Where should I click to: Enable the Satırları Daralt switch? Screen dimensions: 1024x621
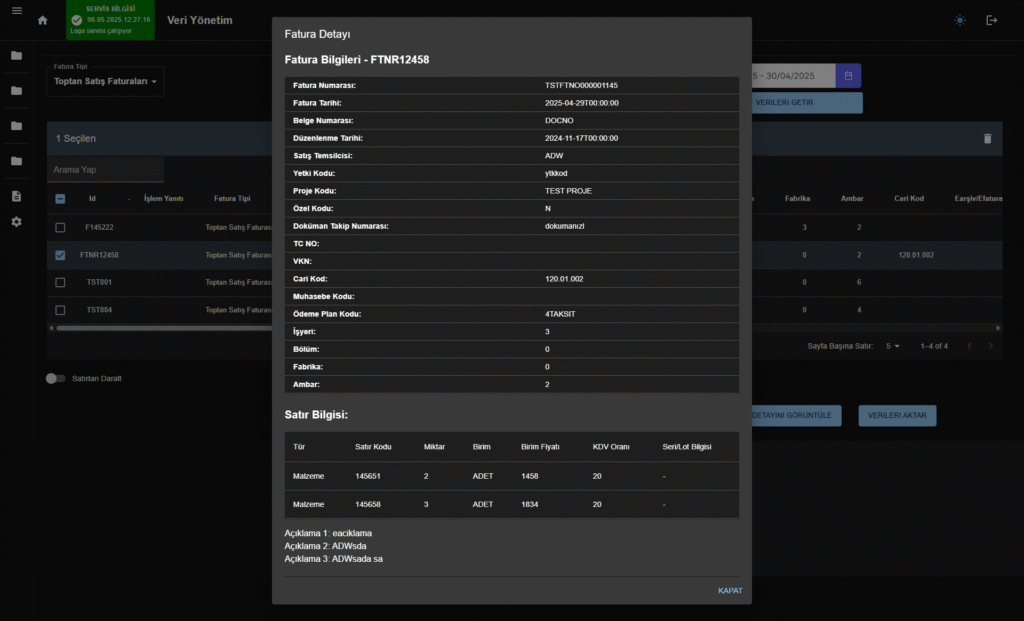coord(55,379)
